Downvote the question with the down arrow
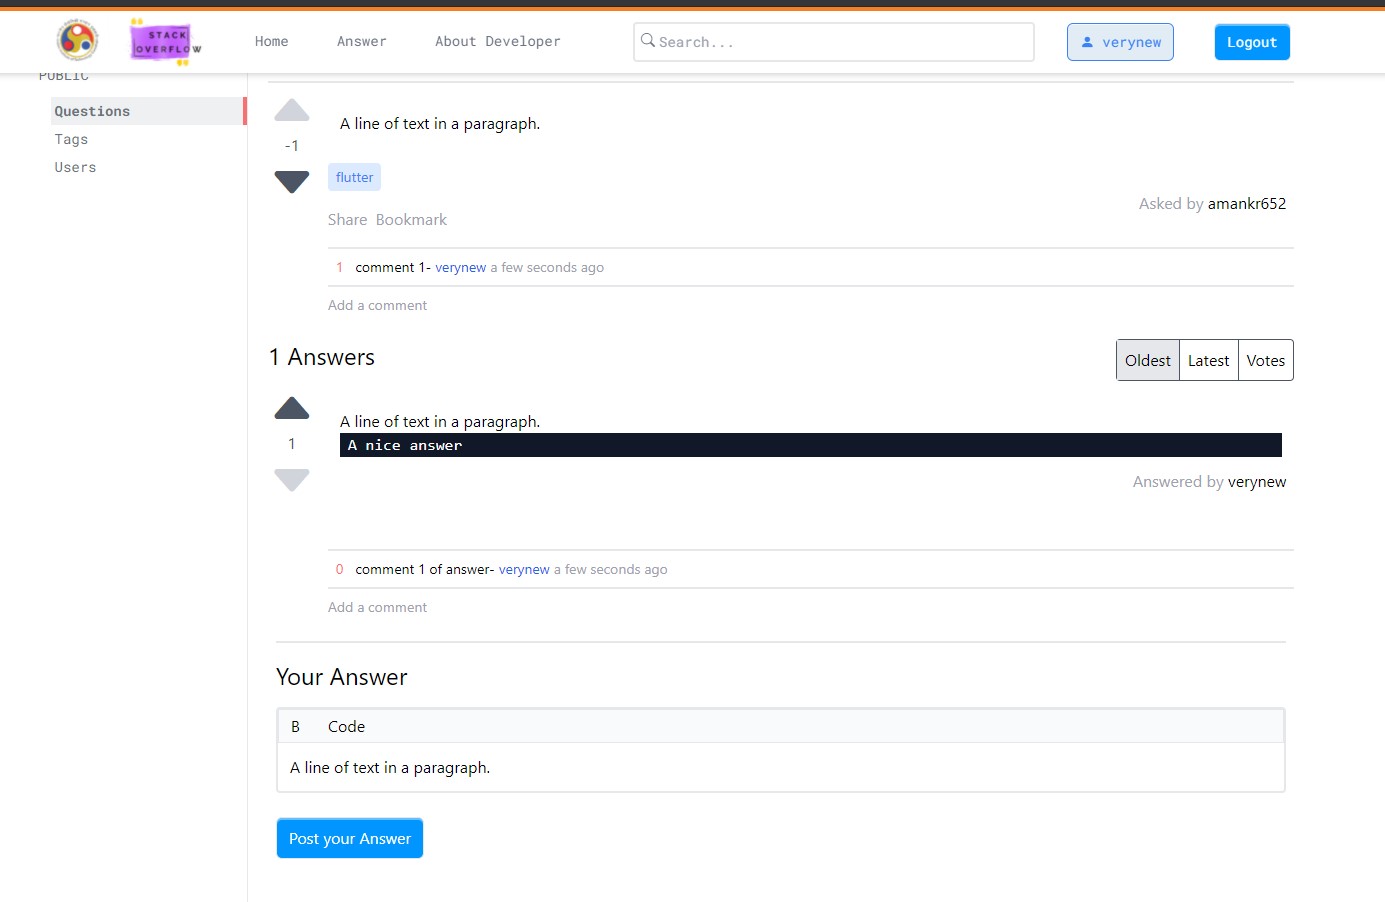 coord(292,182)
